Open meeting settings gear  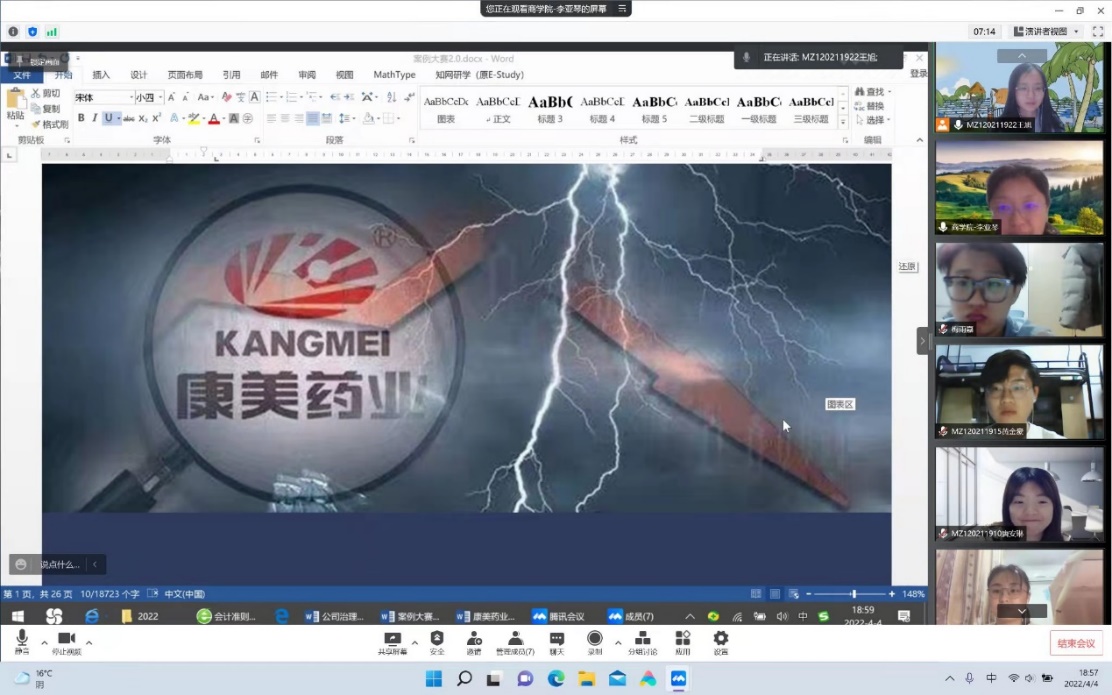(x=721, y=641)
